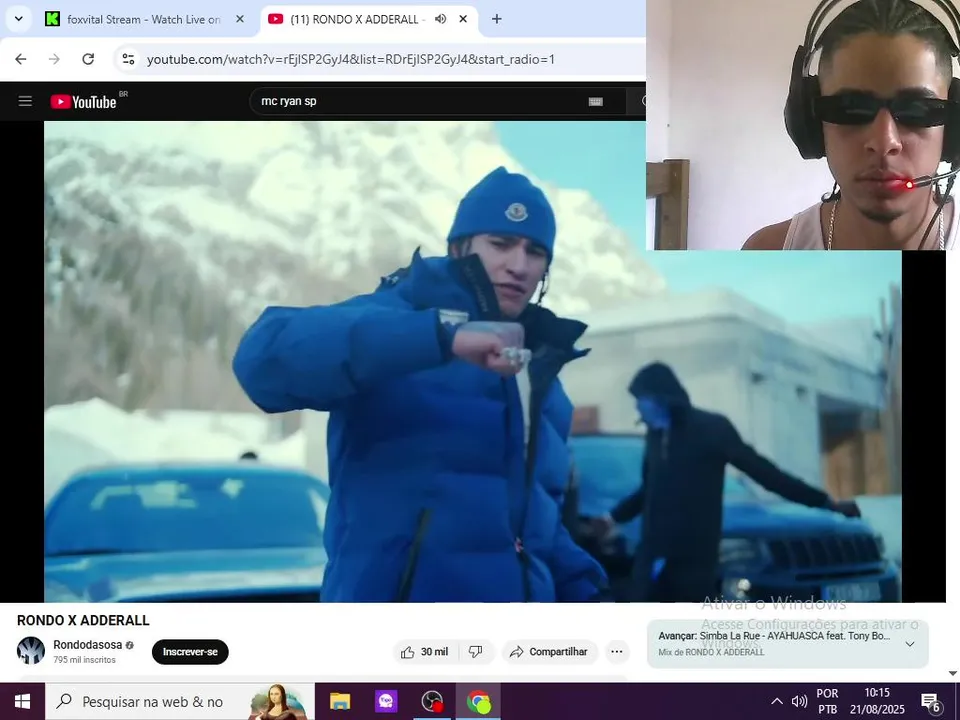Open the on-screen keyboard in search box

pos(596,102)
